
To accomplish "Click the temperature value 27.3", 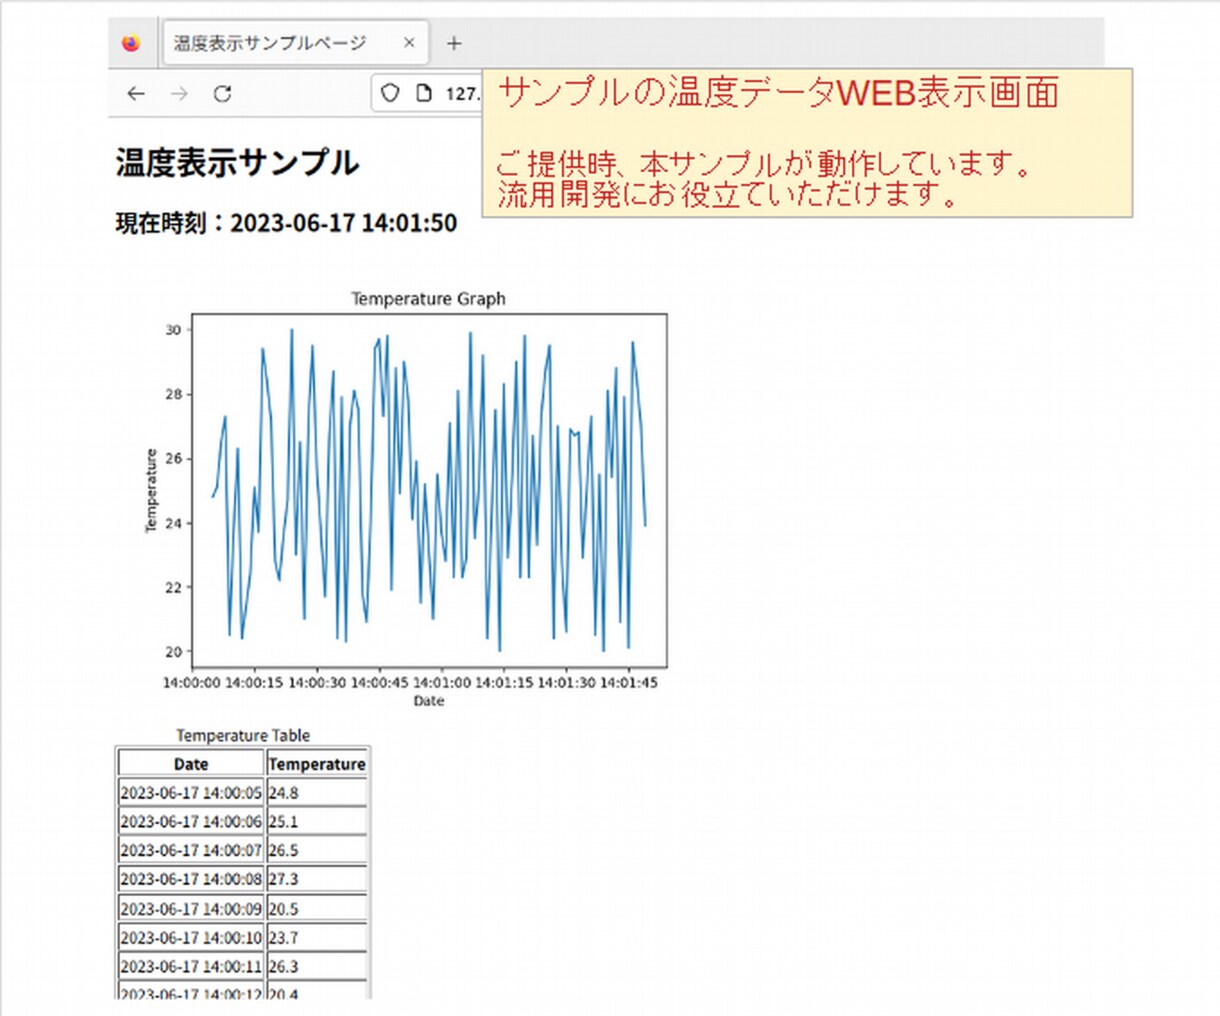I will [x=317, y=880].
